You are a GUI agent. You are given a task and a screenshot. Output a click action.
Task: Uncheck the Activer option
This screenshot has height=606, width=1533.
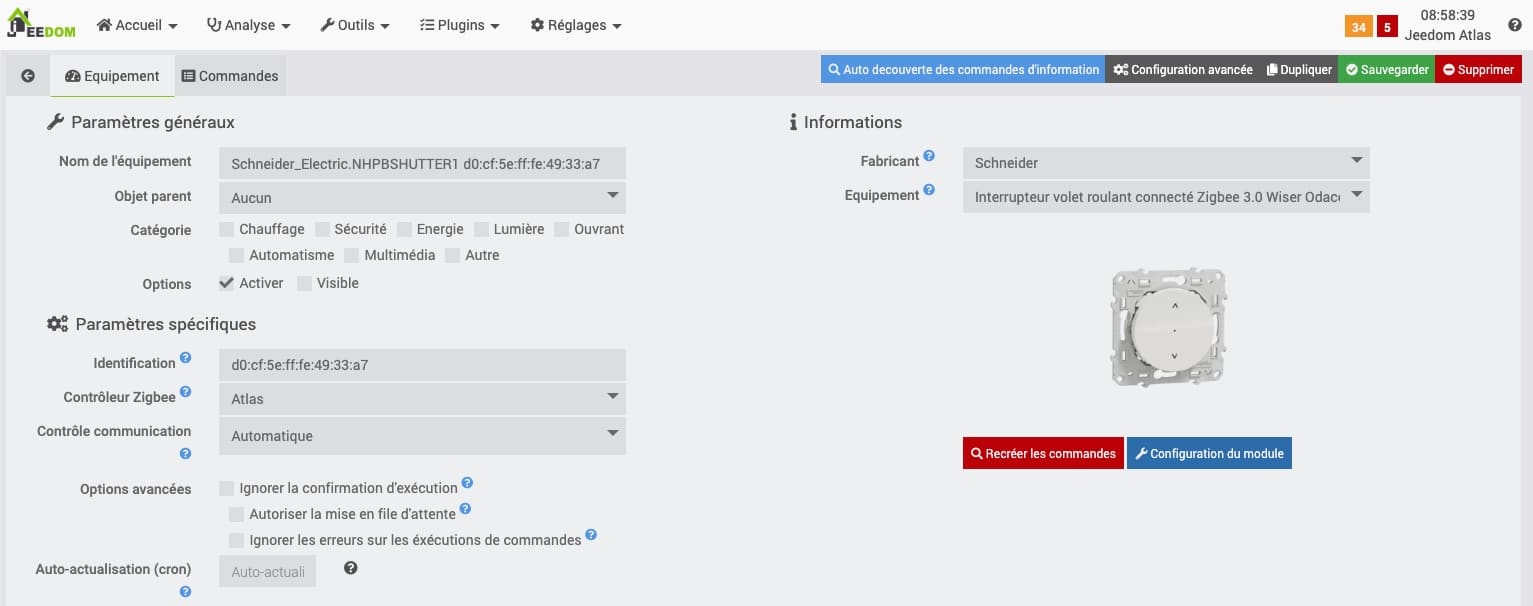tap(227, 284)
